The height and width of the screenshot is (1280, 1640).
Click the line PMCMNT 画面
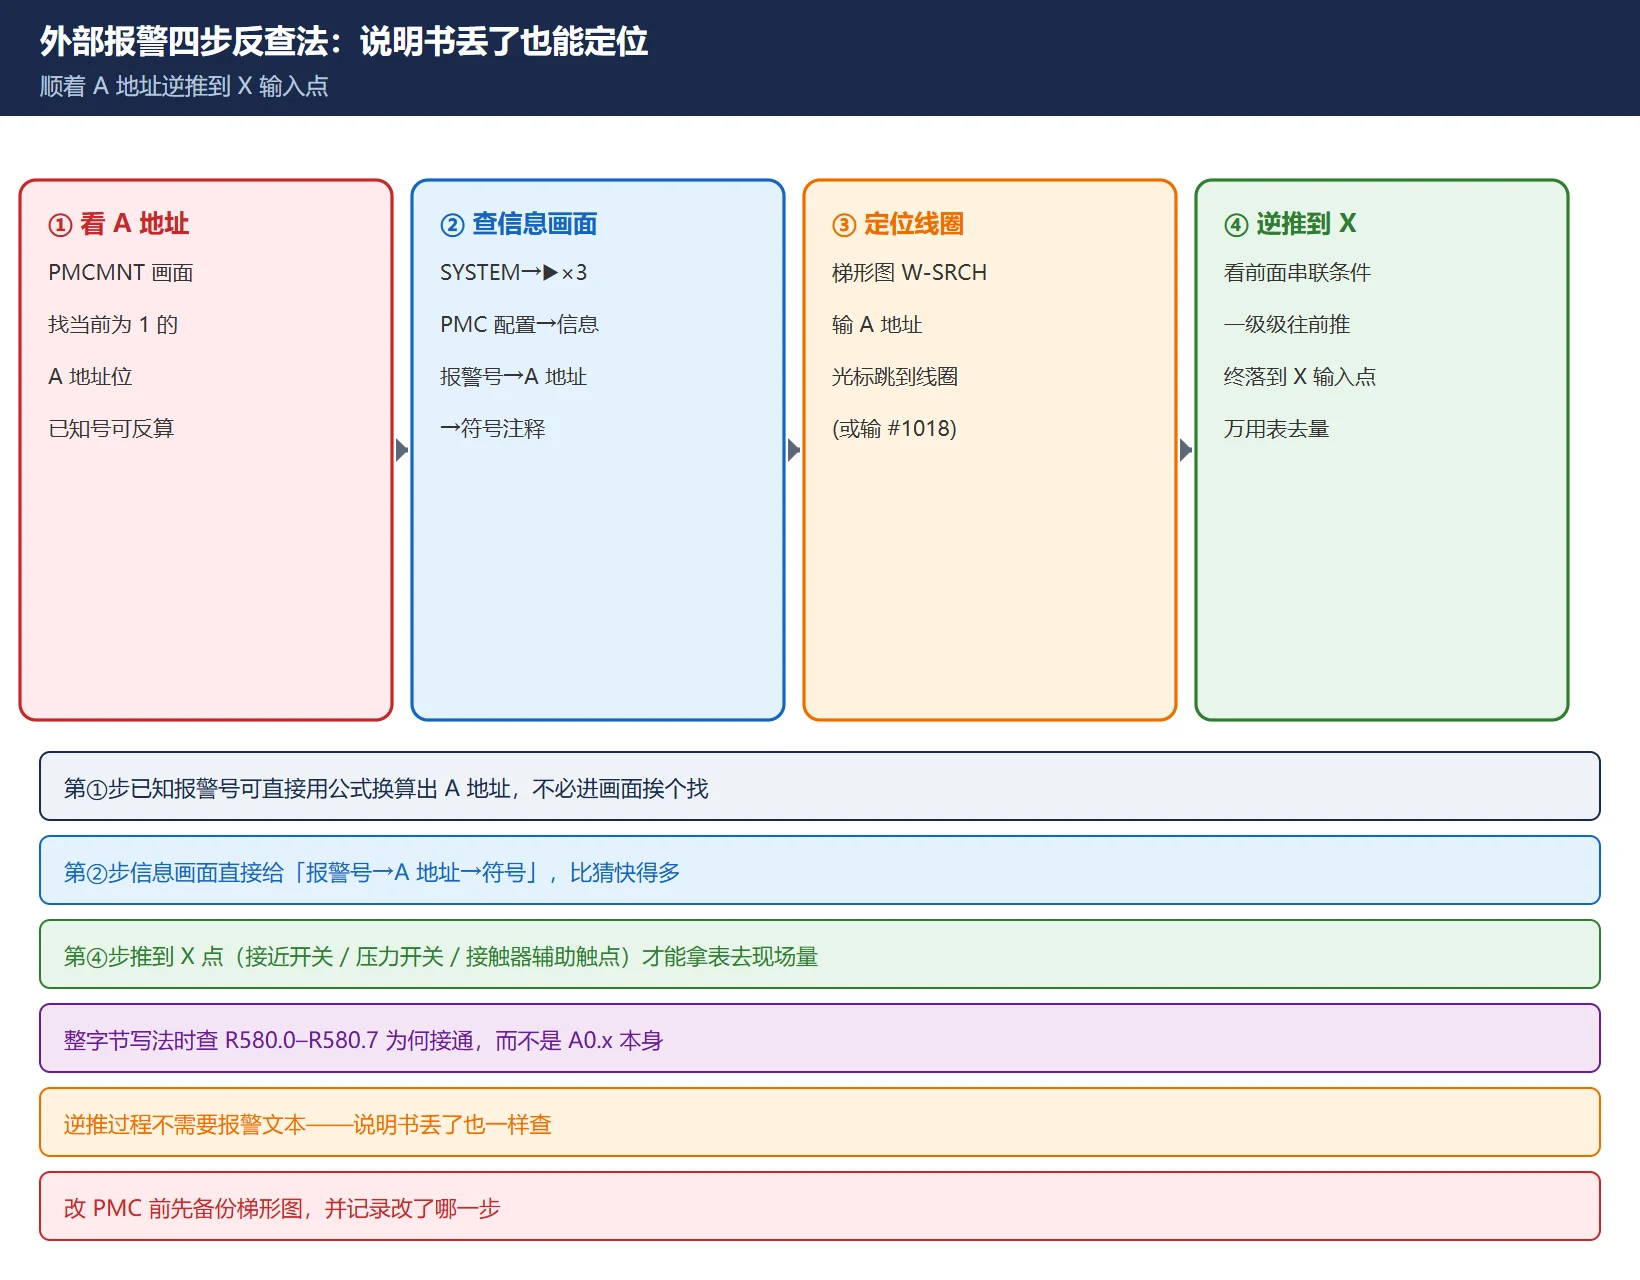click(x=121, y=272)
